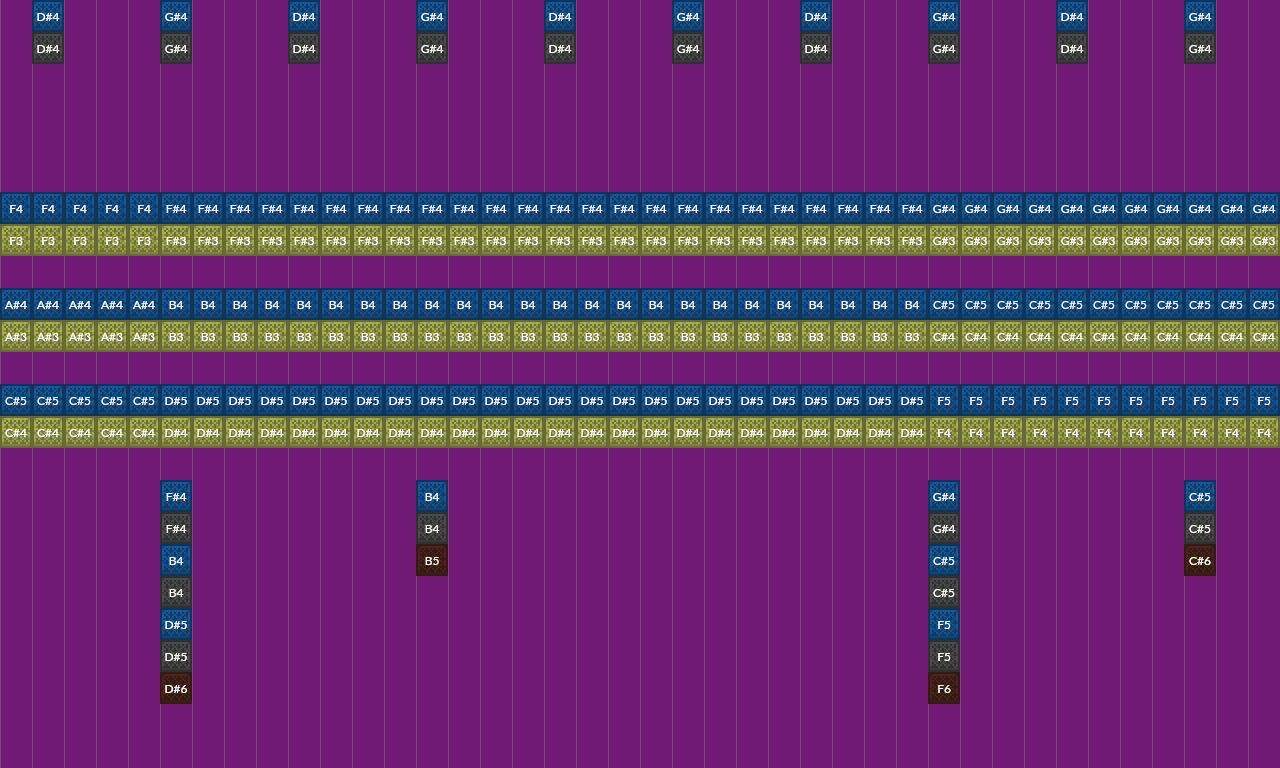Viewport: 1280px width, 768px height.
Task: Select the gray C#5 note directly above C#6
Action: pos(1200,528)
